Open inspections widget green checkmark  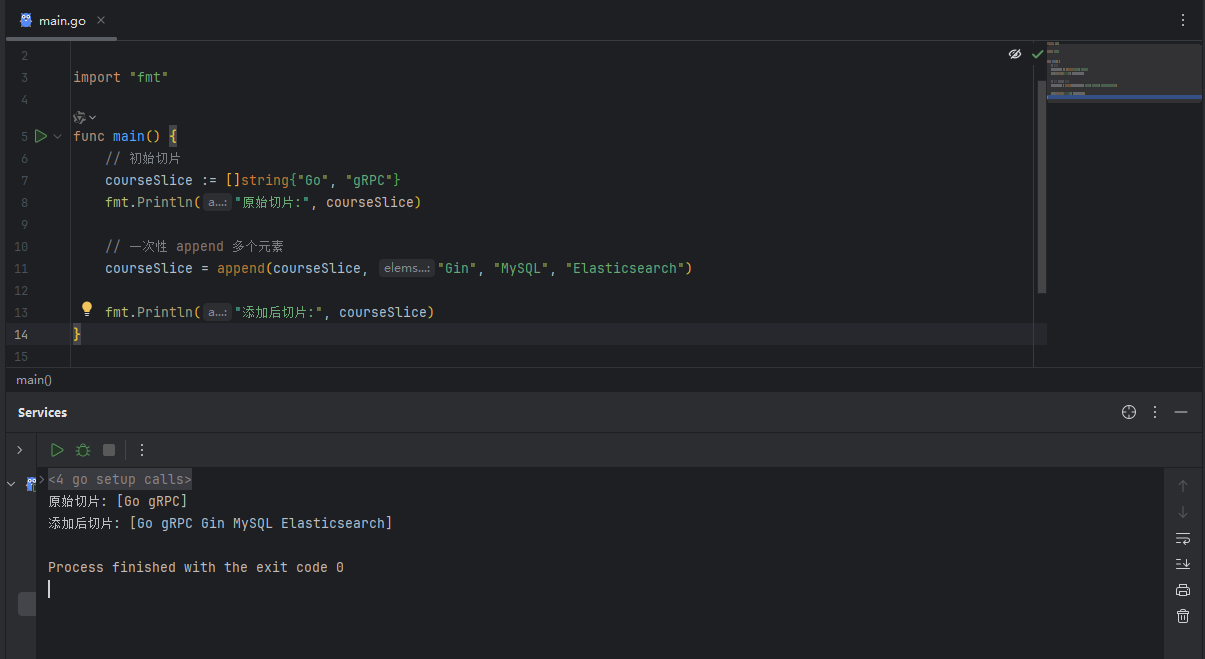1037,54
